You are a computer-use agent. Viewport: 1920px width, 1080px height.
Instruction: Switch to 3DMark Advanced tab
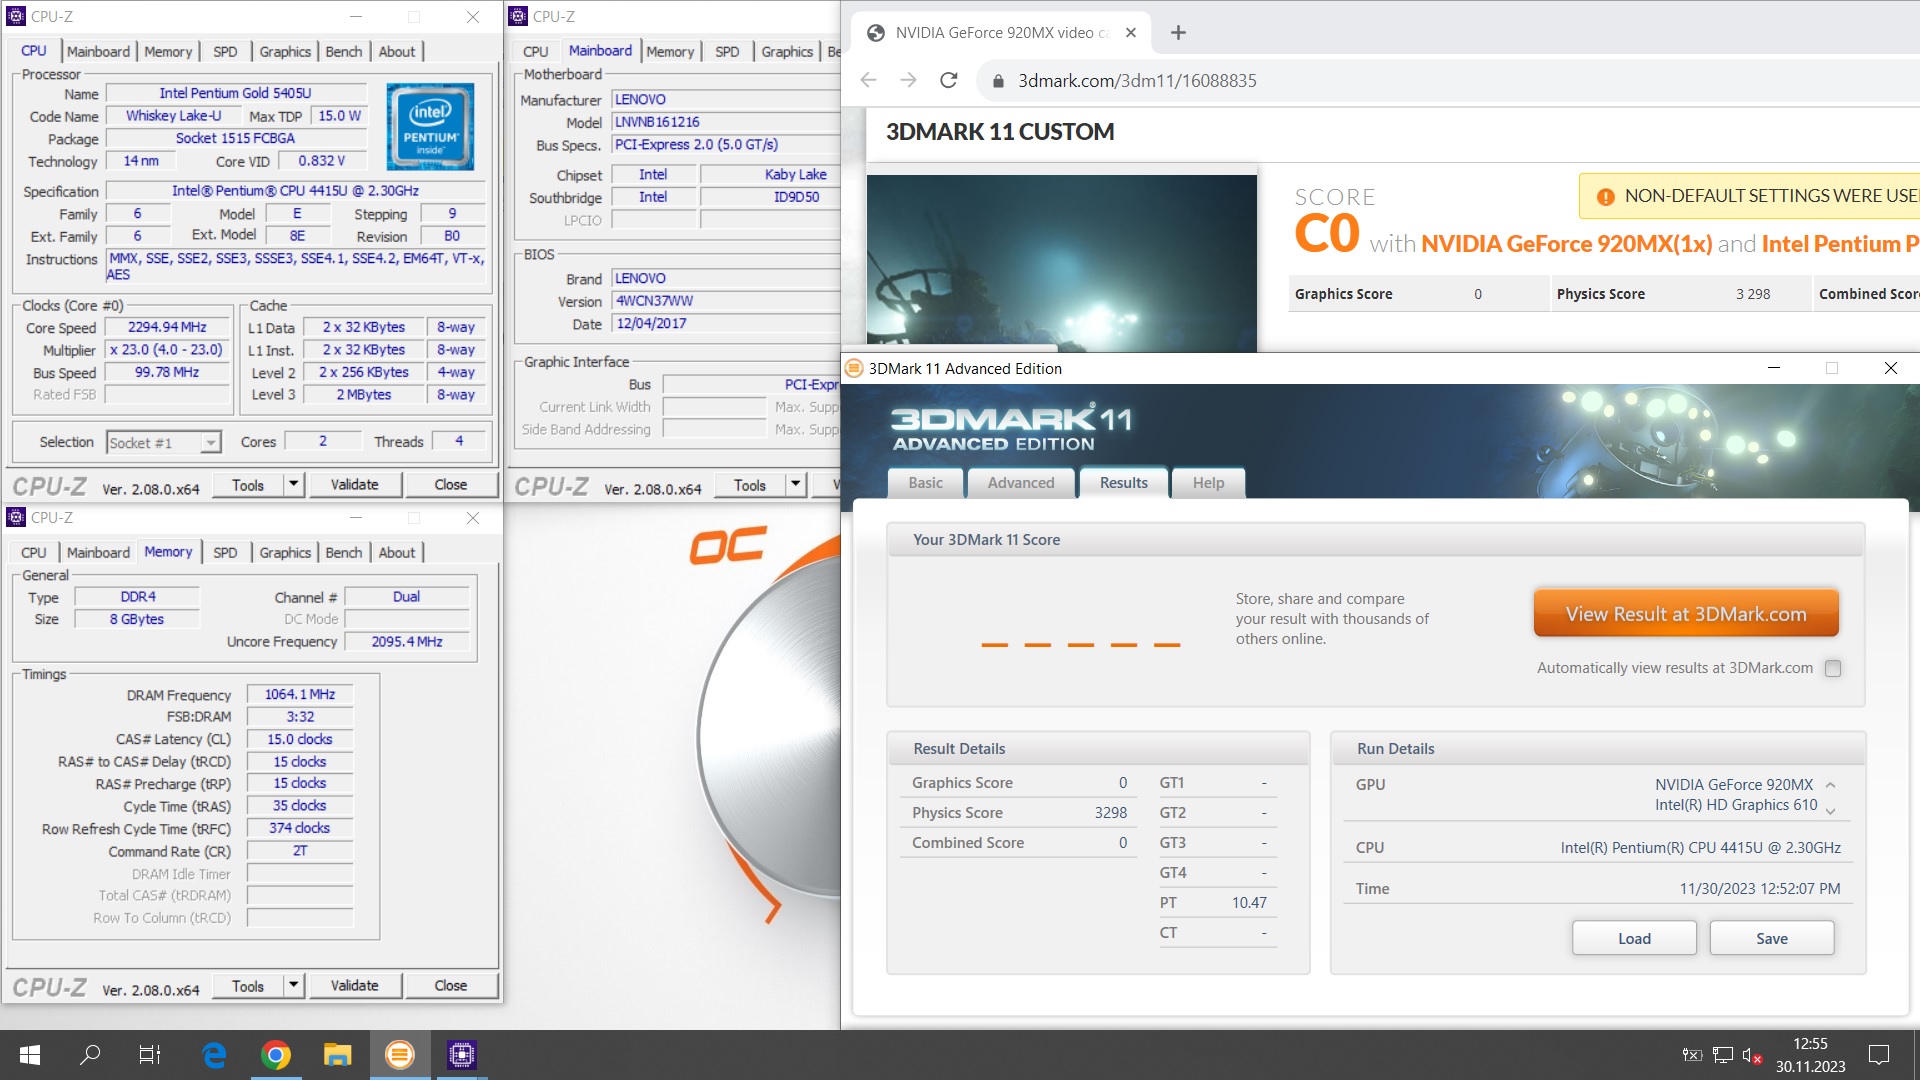(1021, 483)
